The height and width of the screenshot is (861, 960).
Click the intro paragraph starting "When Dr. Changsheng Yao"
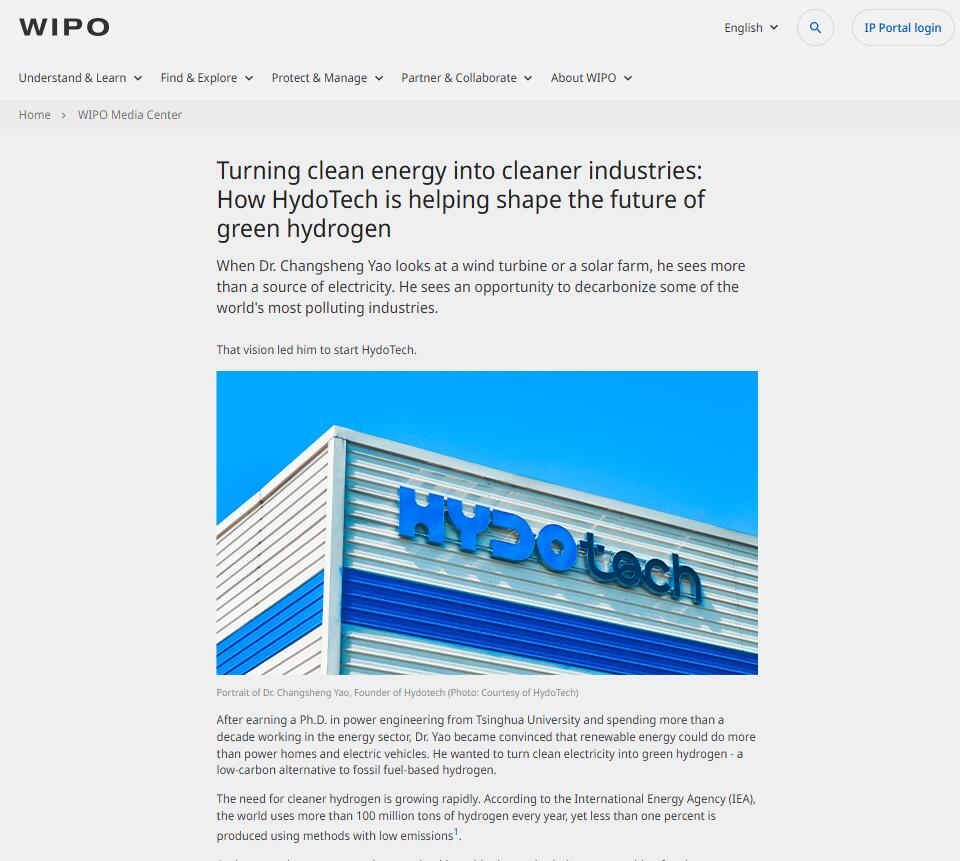(481, 287)
